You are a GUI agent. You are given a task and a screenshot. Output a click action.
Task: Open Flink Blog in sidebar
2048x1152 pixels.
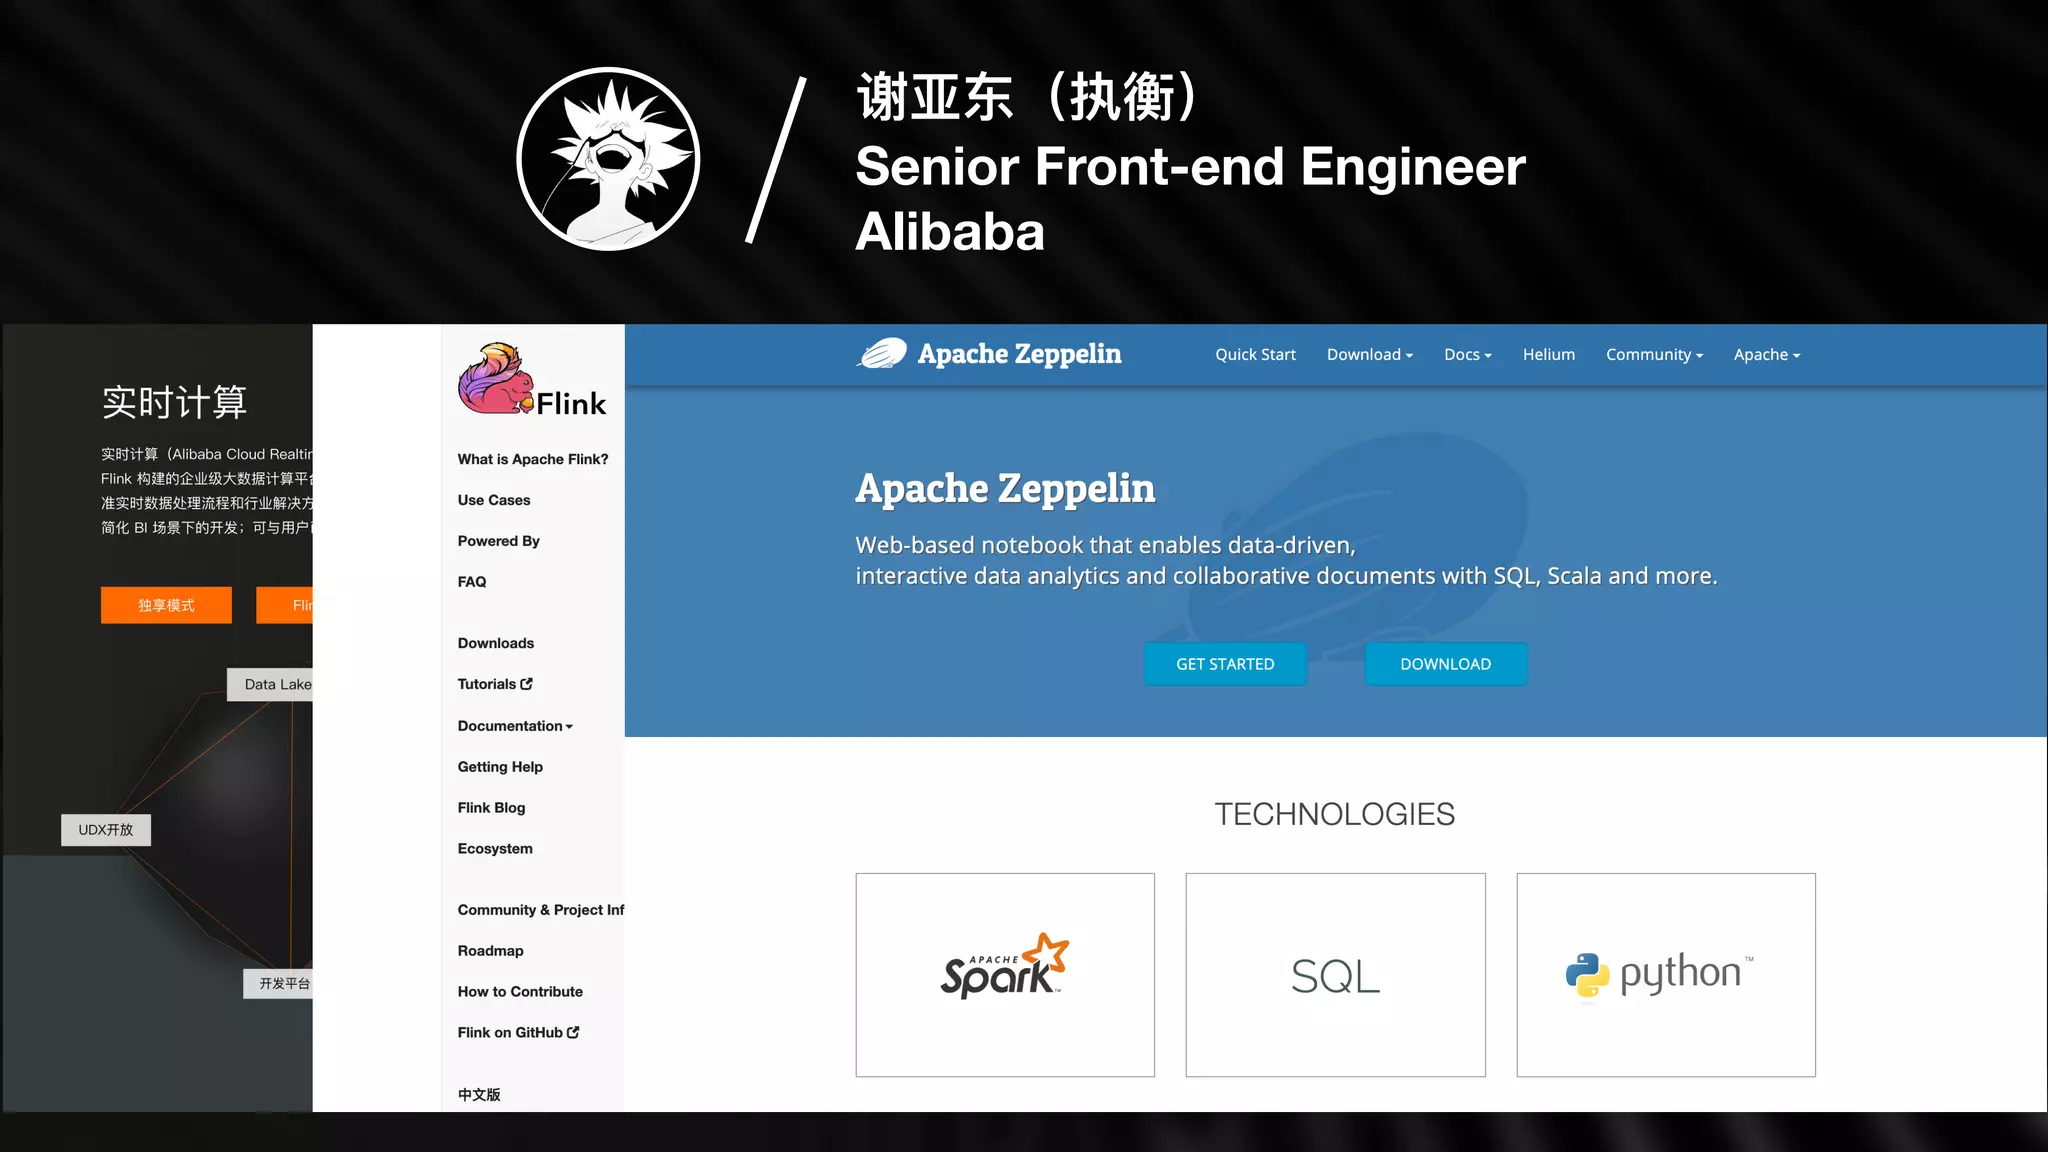click(x=491, y=808)
